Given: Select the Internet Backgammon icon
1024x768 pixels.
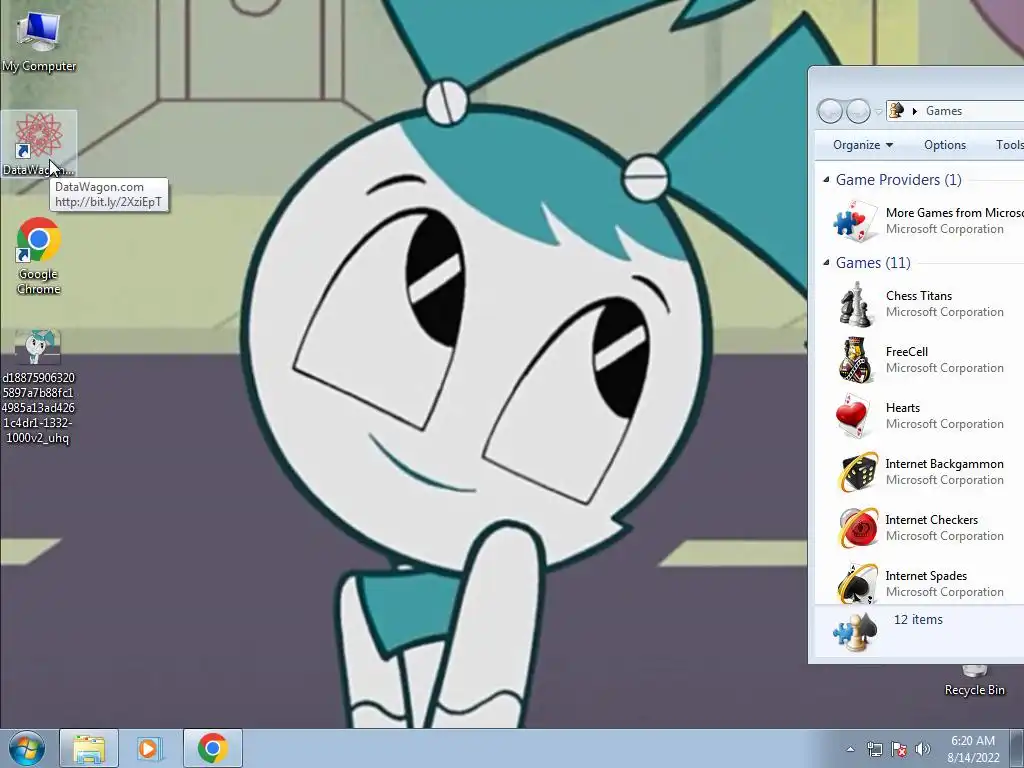Looking at the screenshot, I should (857, 472).
